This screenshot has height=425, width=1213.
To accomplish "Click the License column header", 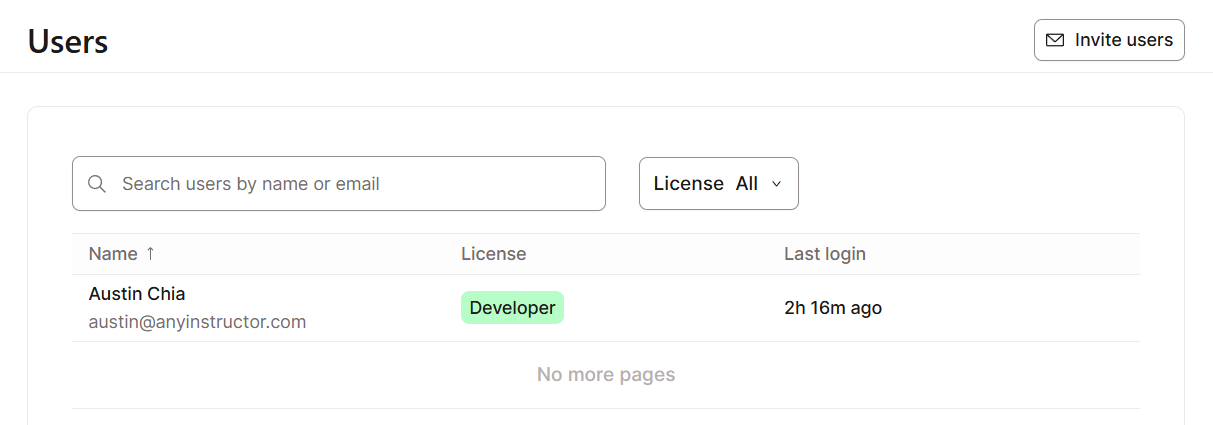I will (x=493, y=254).
